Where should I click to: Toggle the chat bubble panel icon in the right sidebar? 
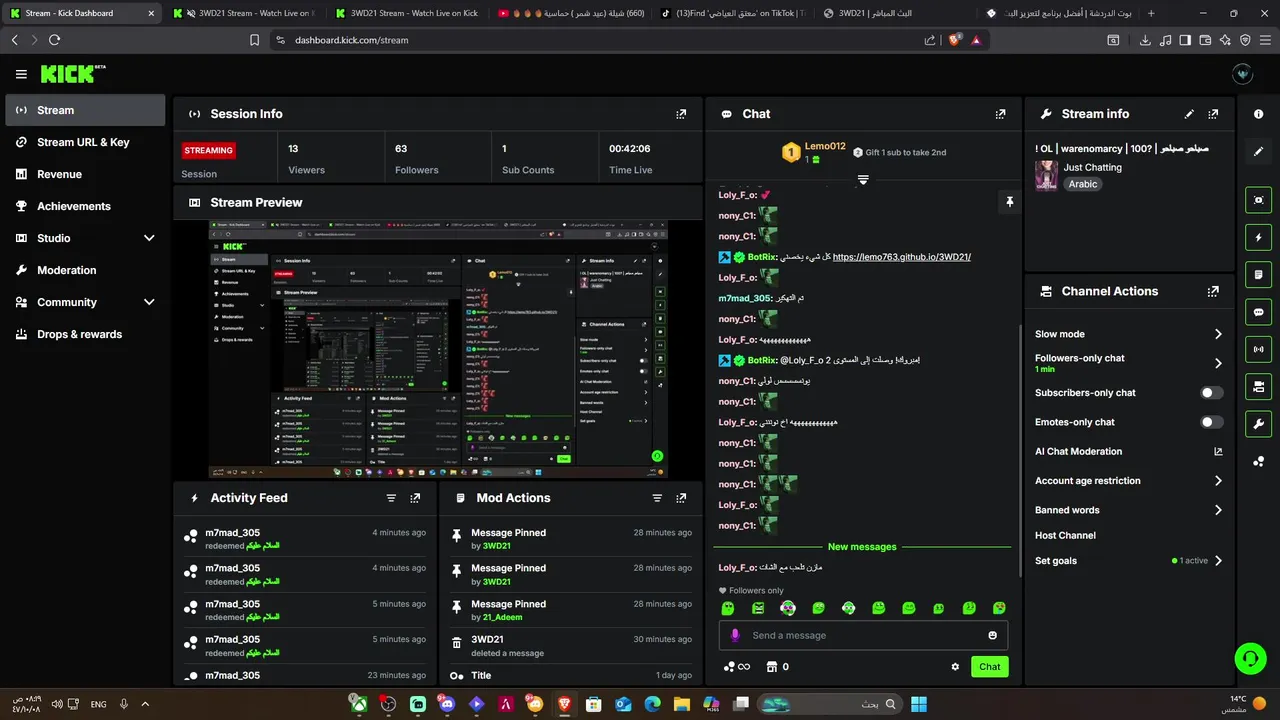1258,312
